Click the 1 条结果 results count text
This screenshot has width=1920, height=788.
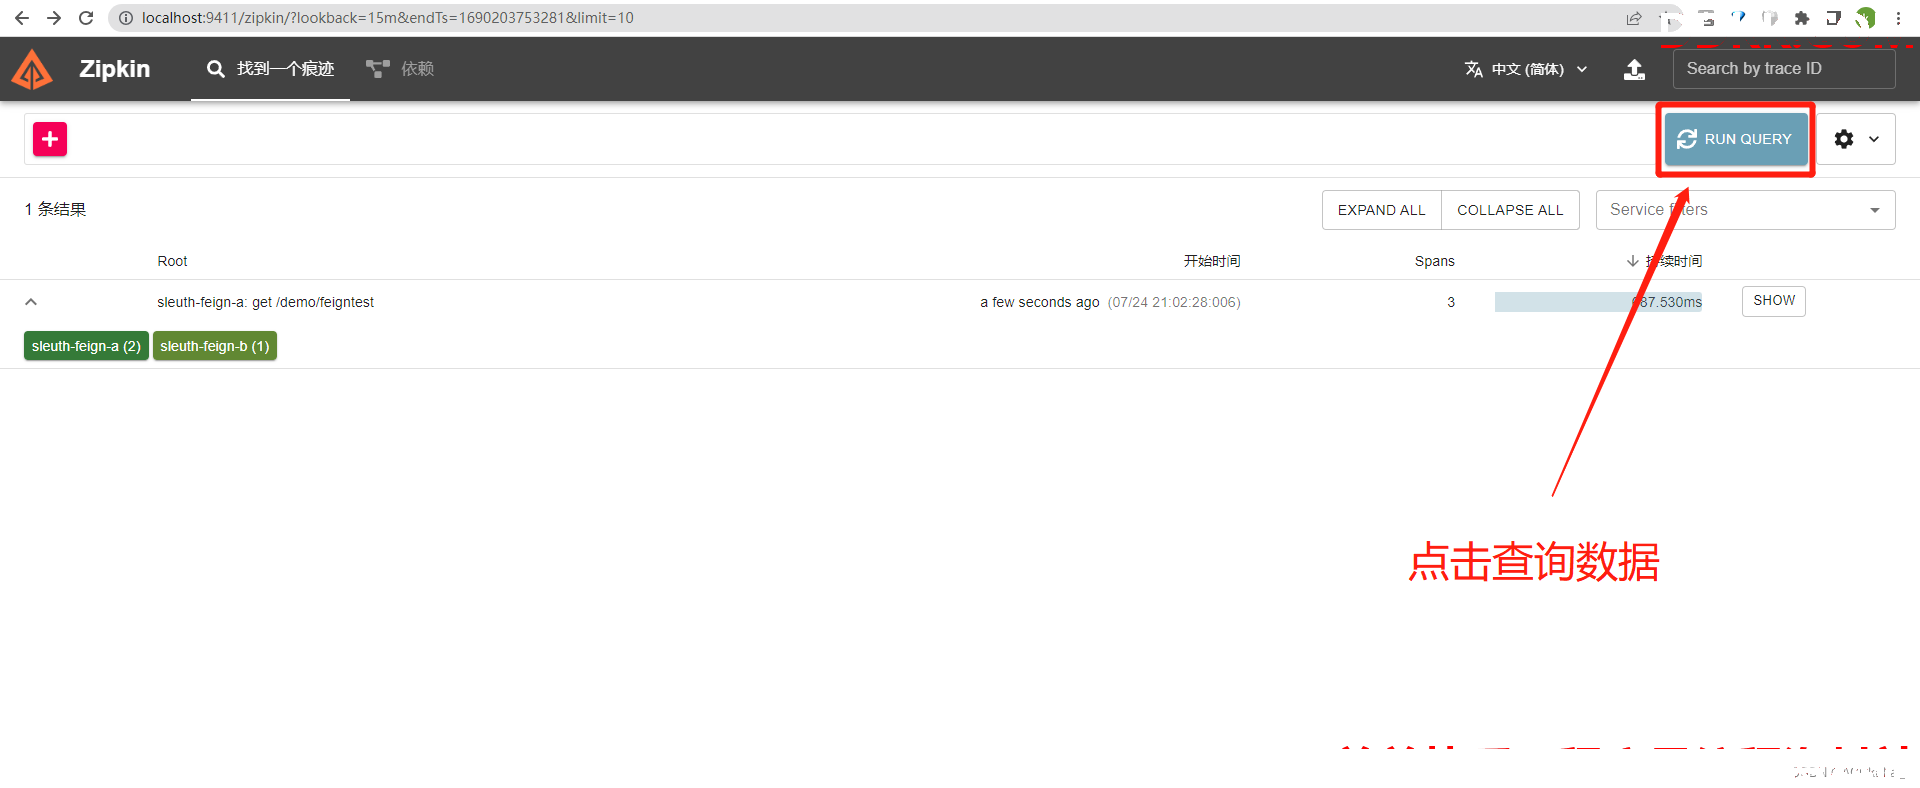[55, 209]
